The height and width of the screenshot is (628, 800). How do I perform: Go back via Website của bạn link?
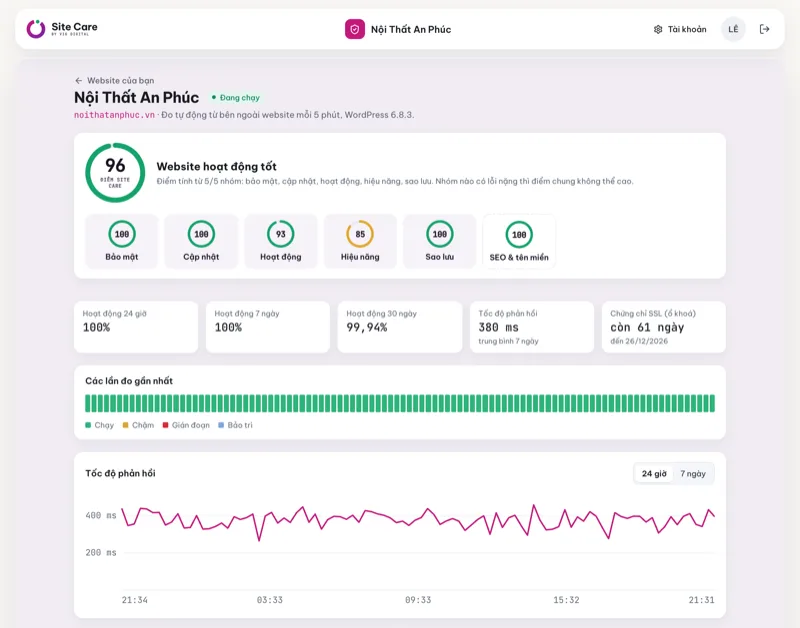coord(120,81)
